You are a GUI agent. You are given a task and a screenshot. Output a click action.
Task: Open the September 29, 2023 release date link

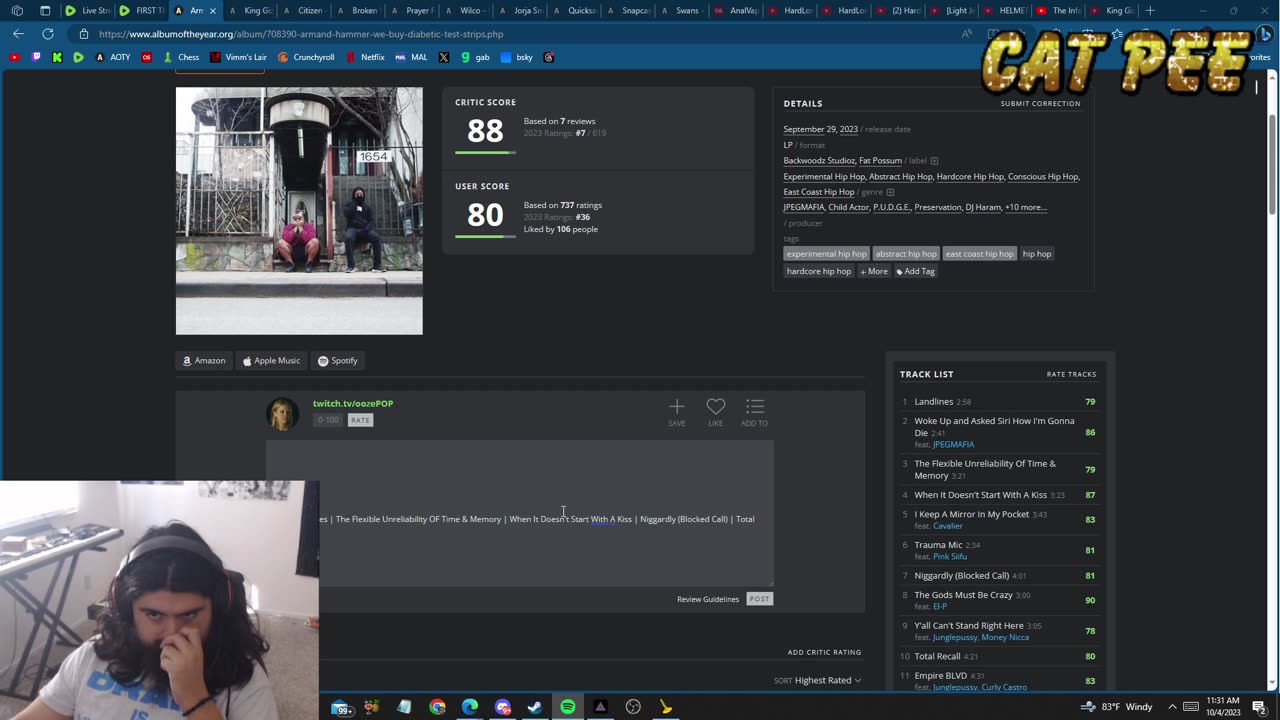(820, 129)
